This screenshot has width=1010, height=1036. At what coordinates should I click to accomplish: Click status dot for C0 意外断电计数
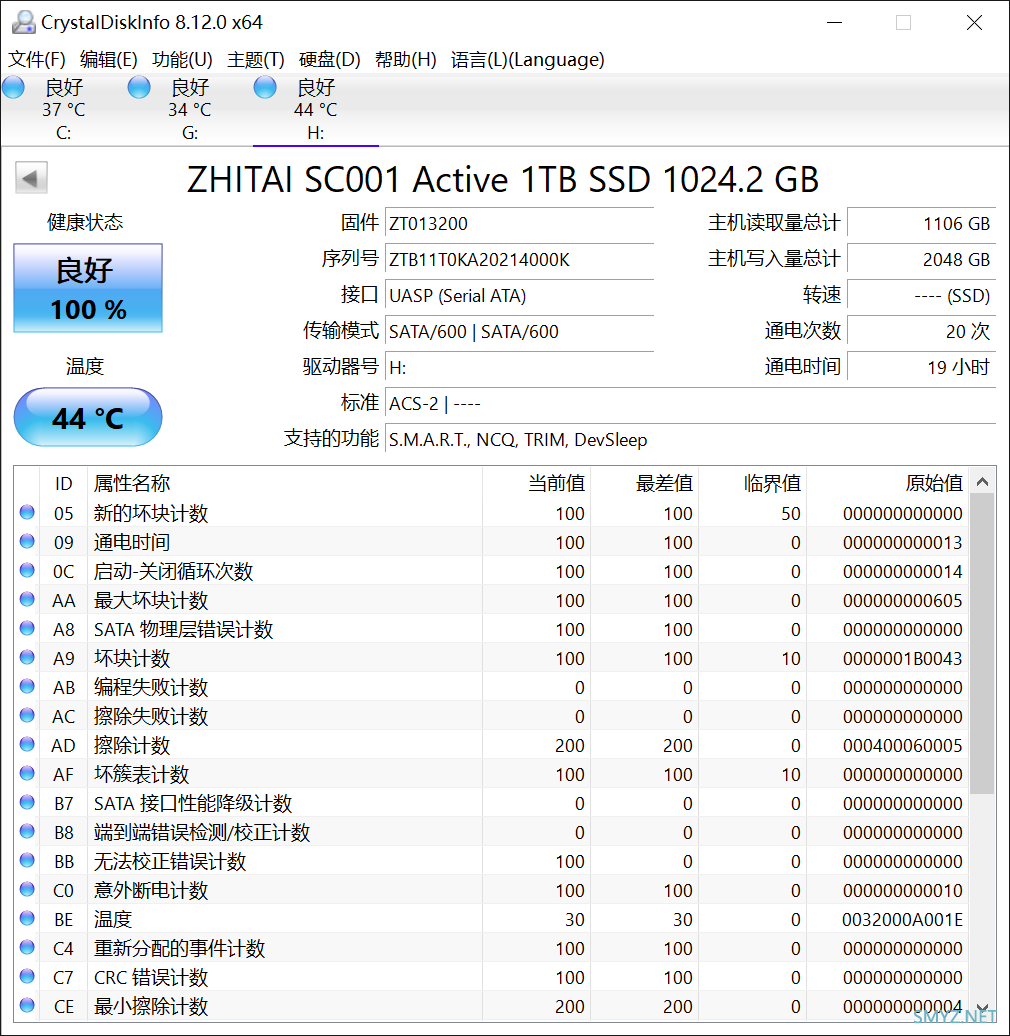[27, 889]
